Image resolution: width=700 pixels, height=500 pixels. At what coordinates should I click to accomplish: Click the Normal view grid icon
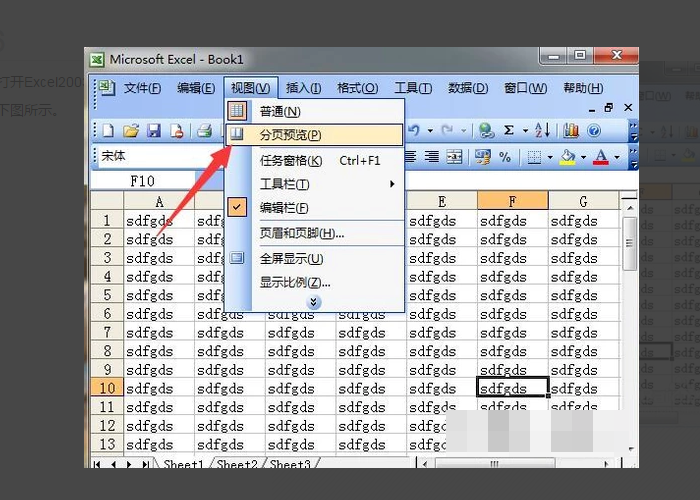pos(237,111)
